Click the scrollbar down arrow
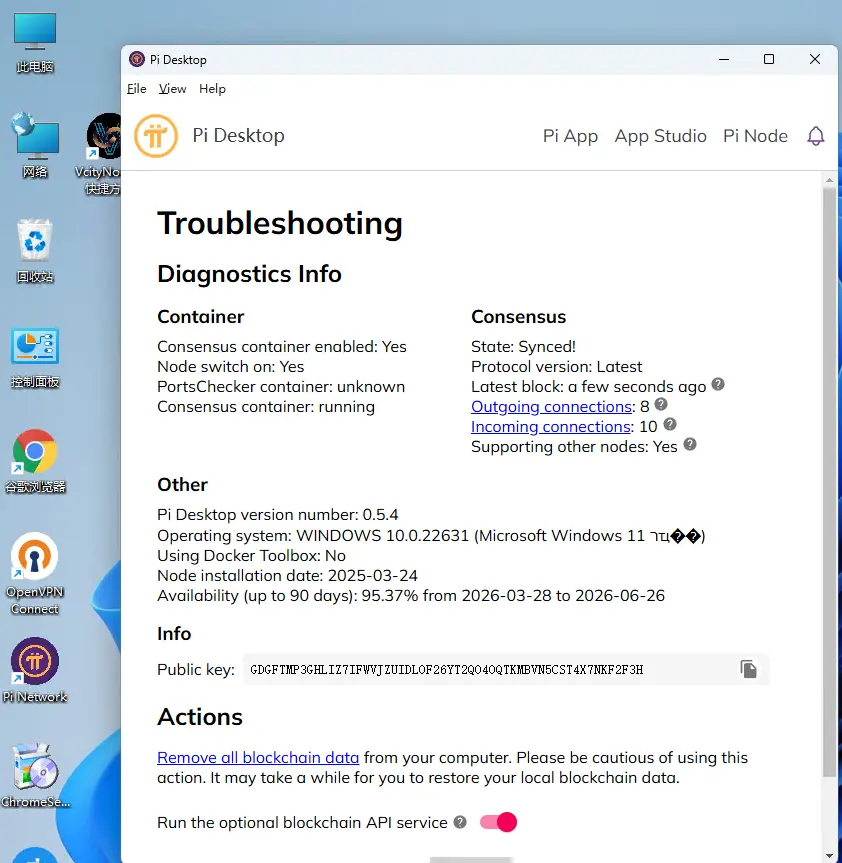 pyautogui.click(x=829, y=855)
